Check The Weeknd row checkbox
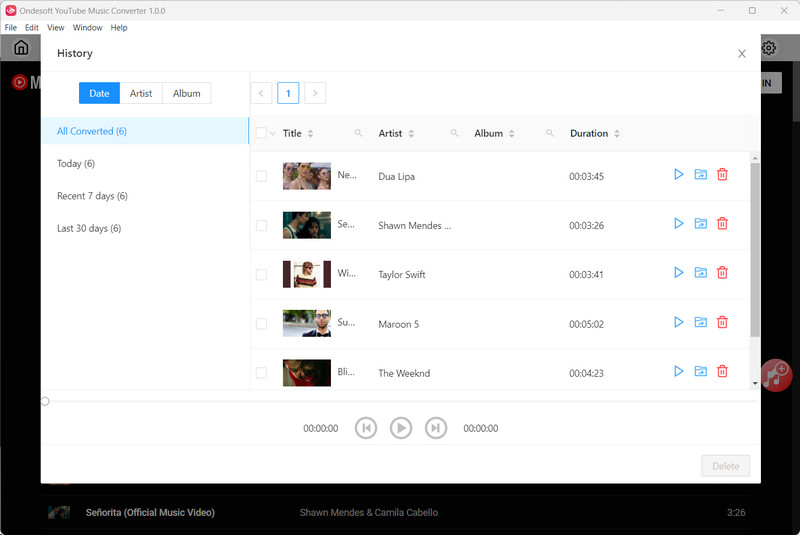This screenshot has height=535, width=800. 261,373
